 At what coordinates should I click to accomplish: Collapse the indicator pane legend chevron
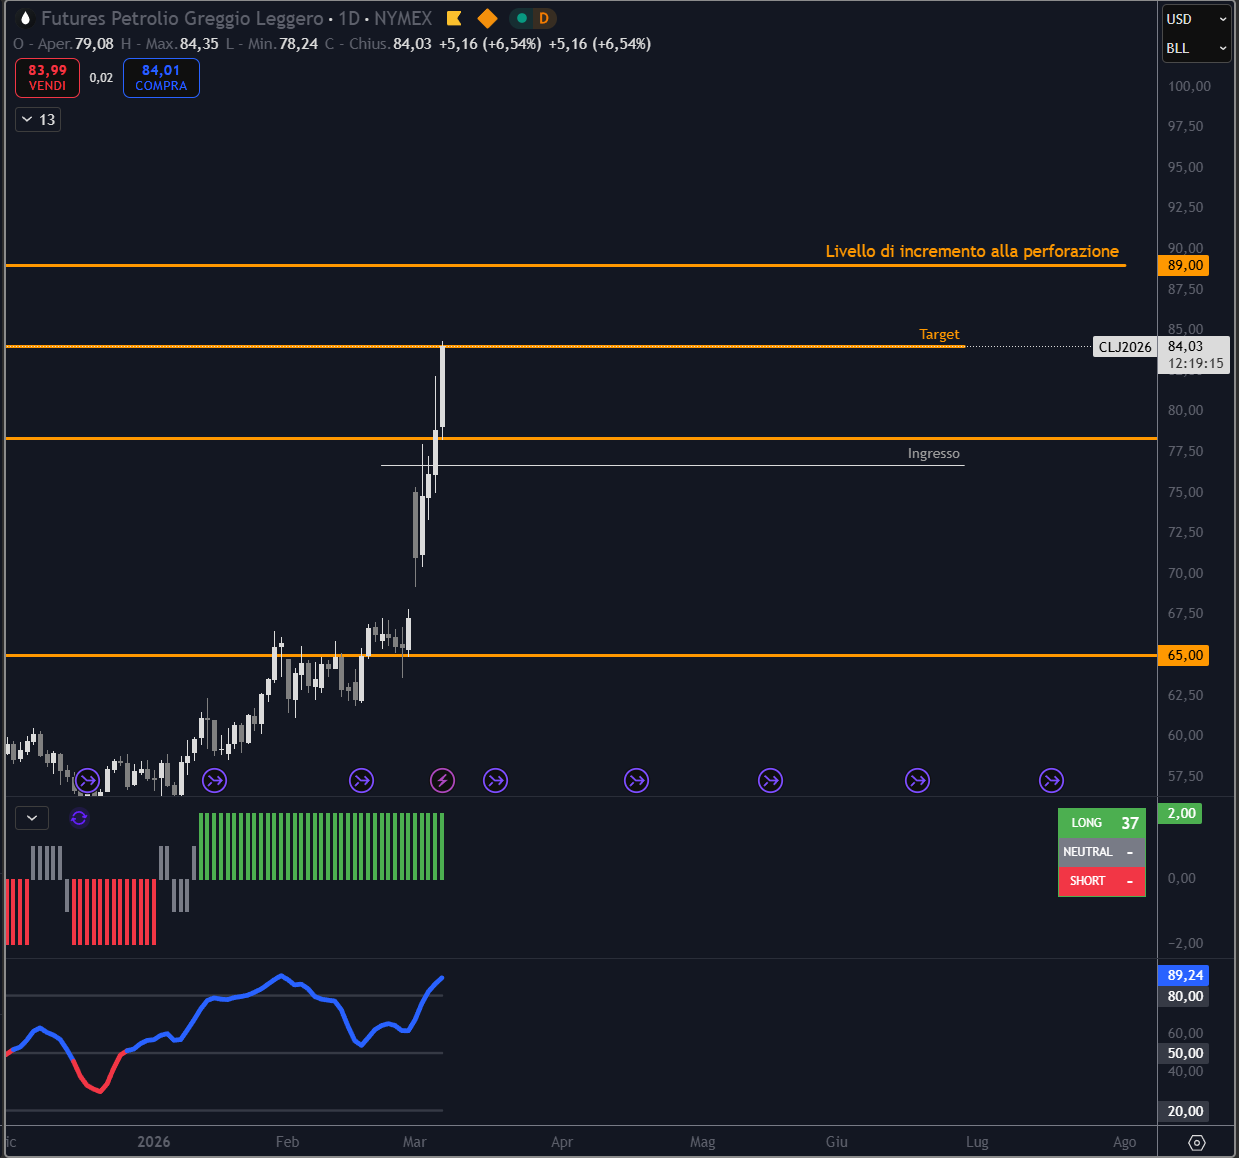click(x=32, y=818)
